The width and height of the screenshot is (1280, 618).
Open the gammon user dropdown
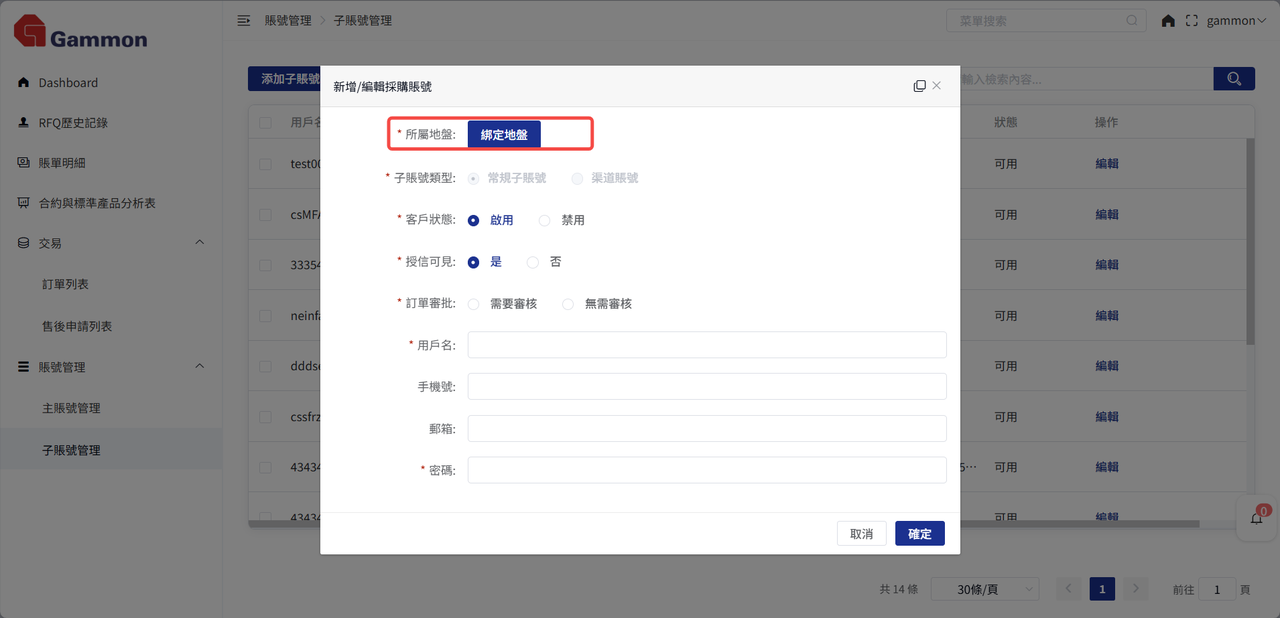pos(1236,21)
